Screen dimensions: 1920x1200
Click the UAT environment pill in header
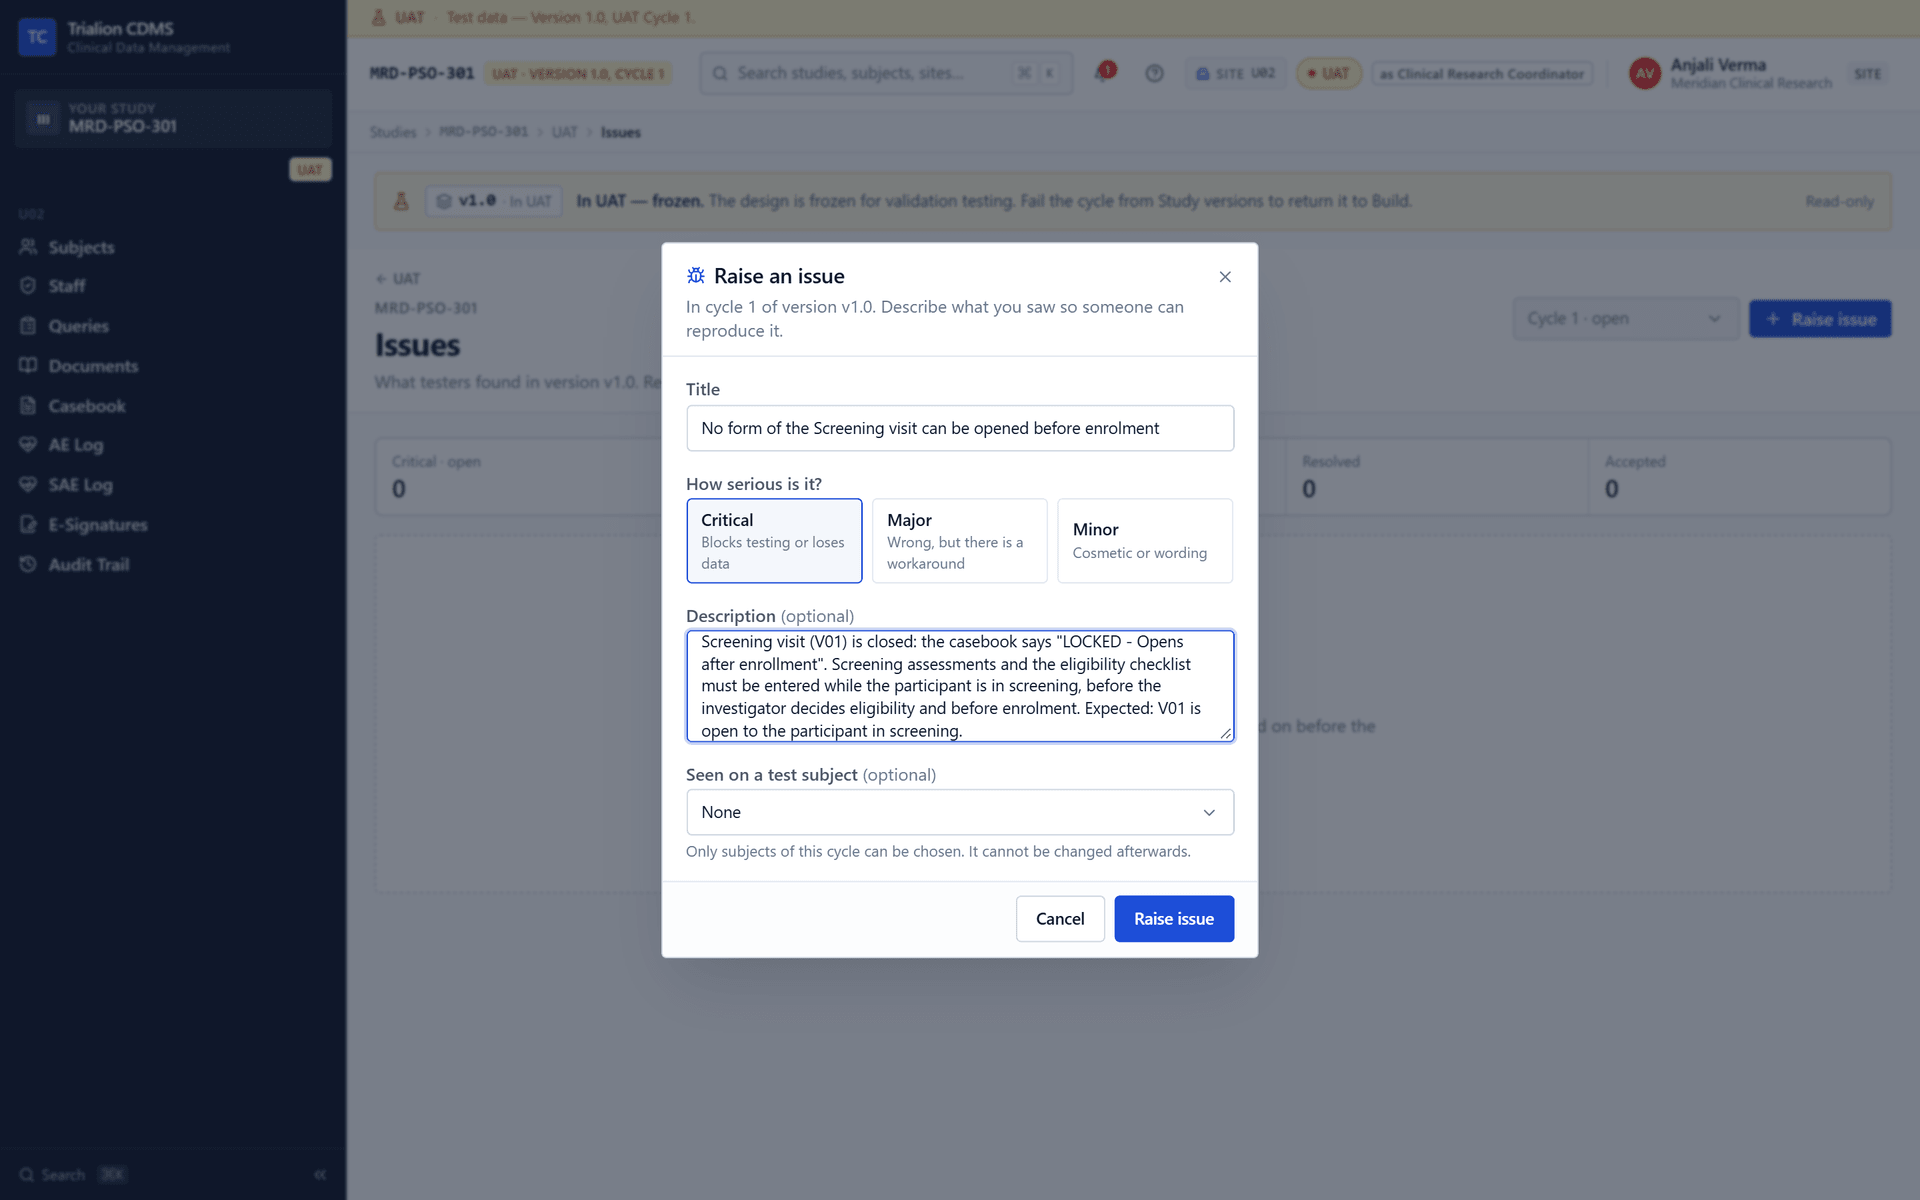(1329, 73)
